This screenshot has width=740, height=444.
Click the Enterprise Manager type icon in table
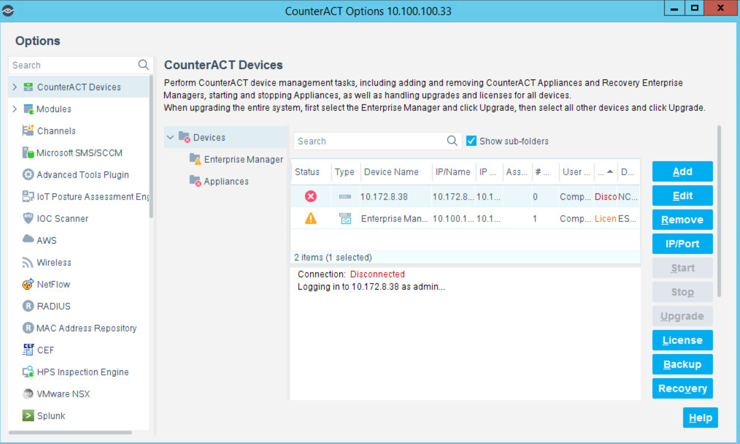click(x=345, y=218)
